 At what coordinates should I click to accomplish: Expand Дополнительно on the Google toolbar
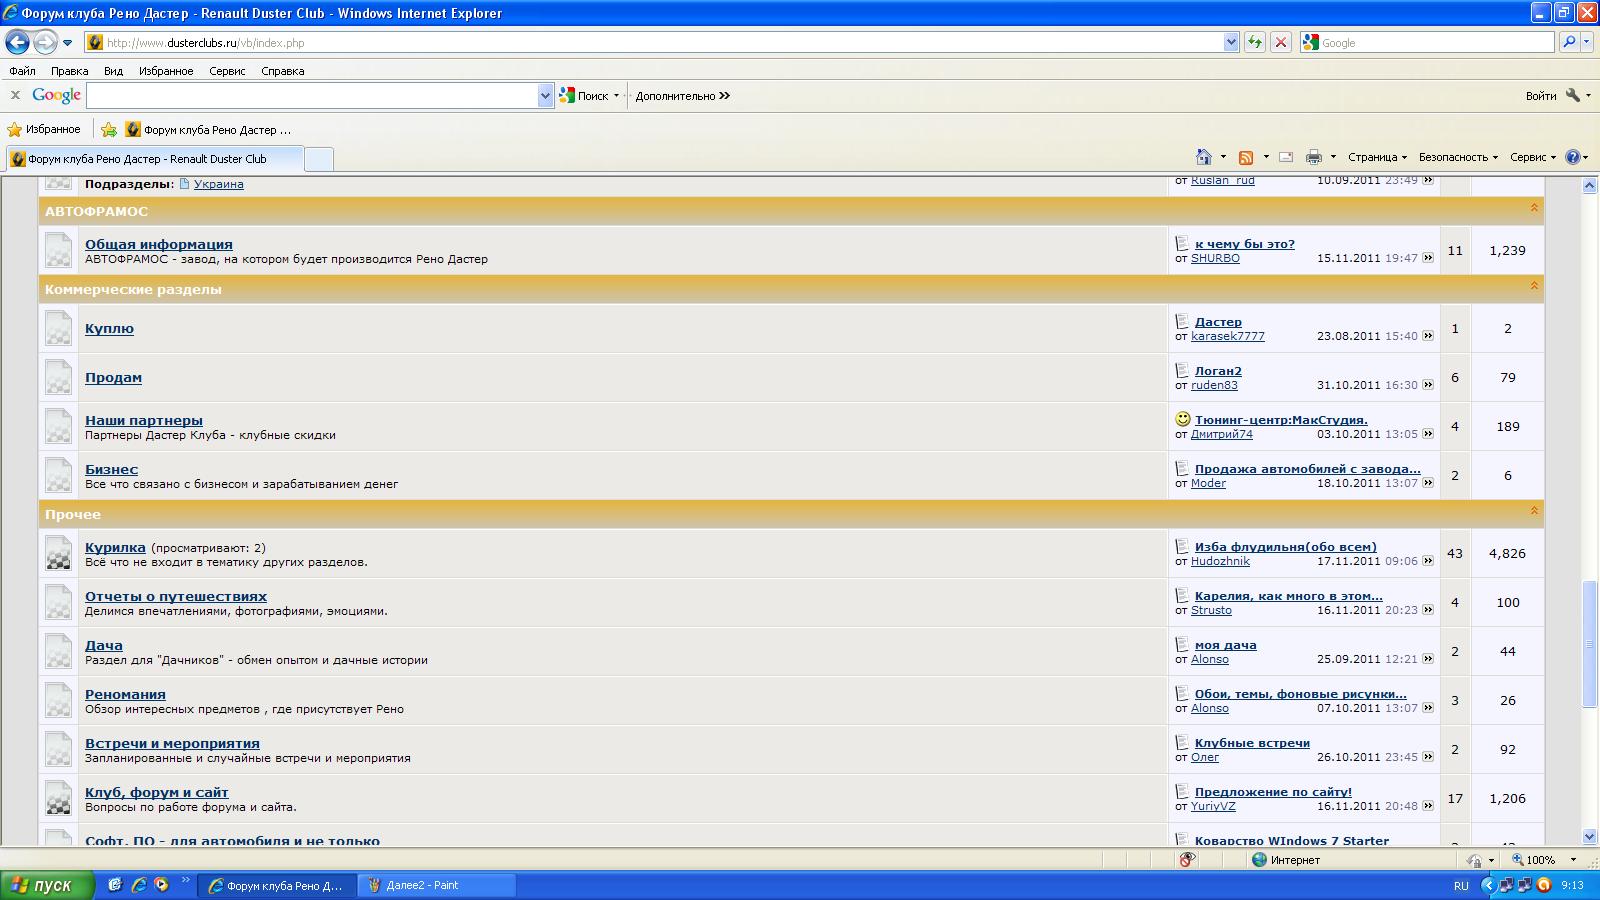[x=683, y=96]
